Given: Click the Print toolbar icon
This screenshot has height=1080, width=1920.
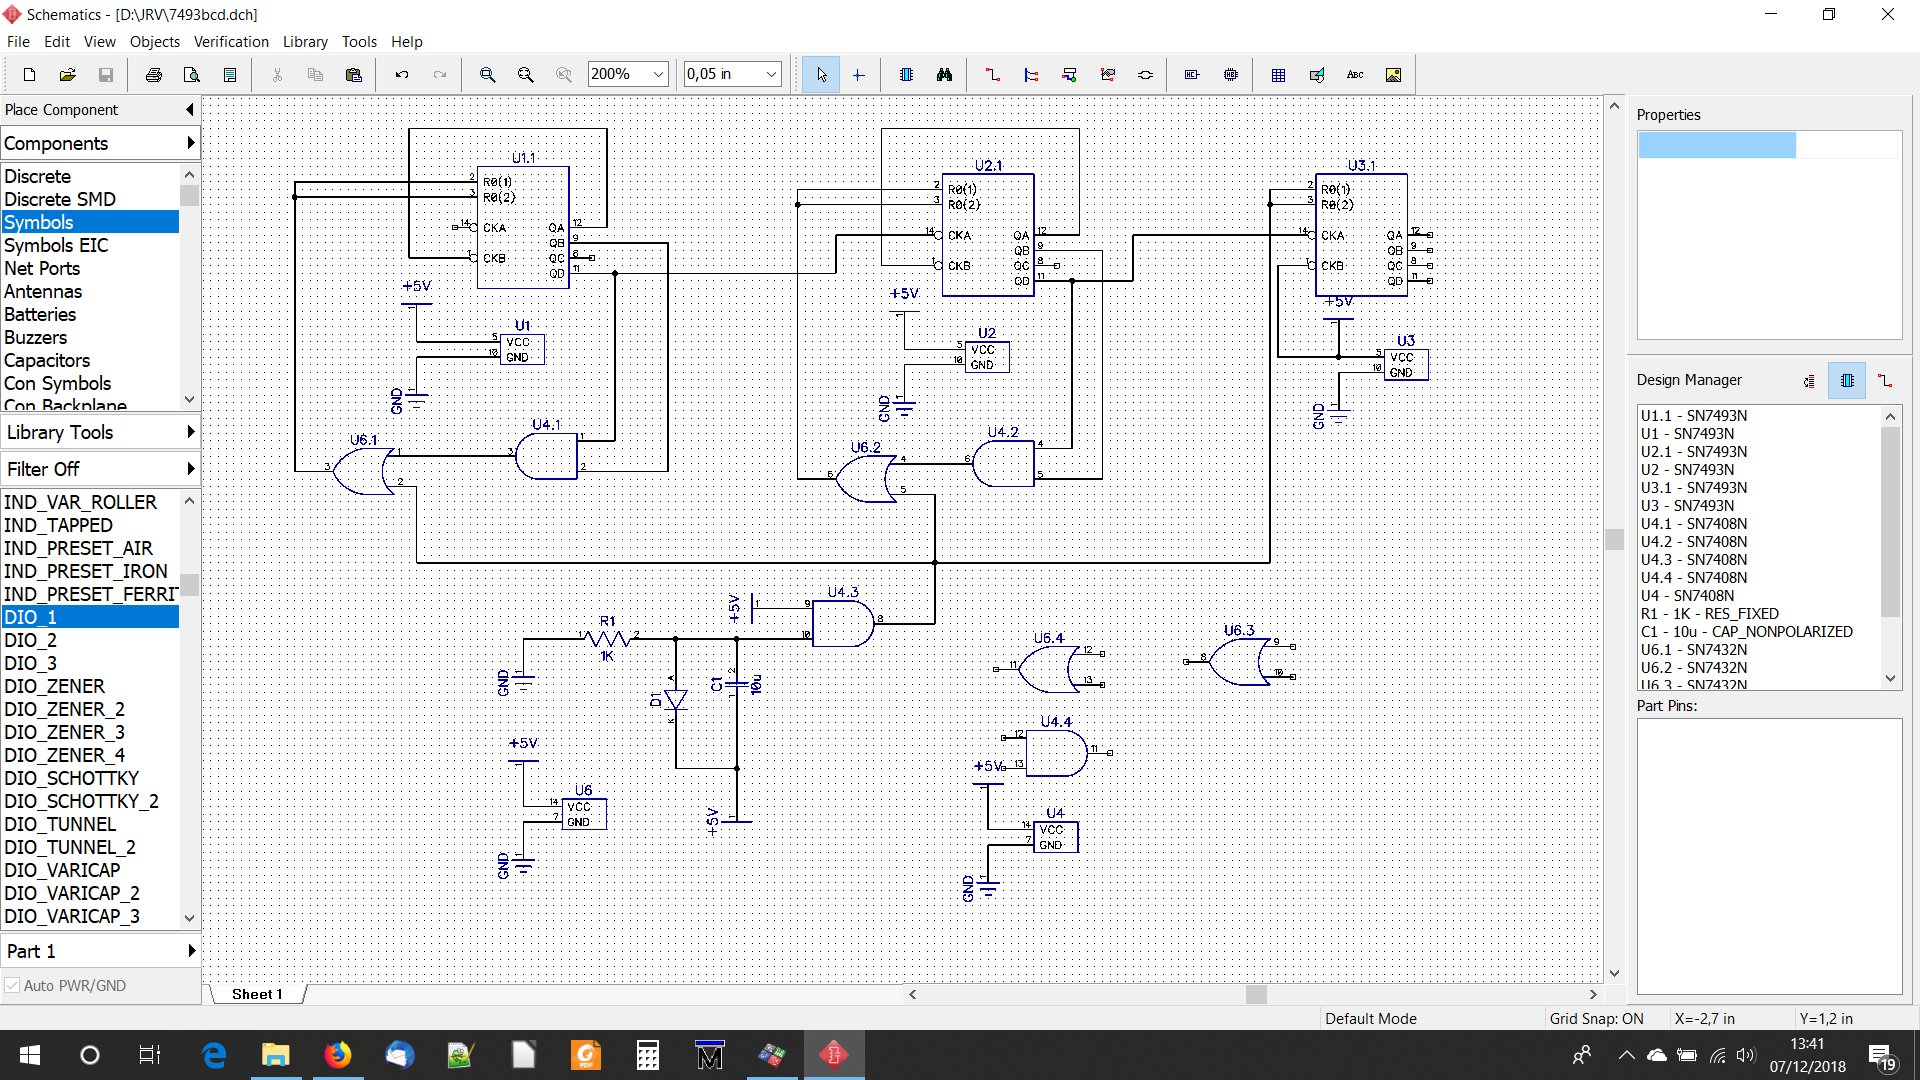Looking at the screenshot, I should (x=153, y=75).
